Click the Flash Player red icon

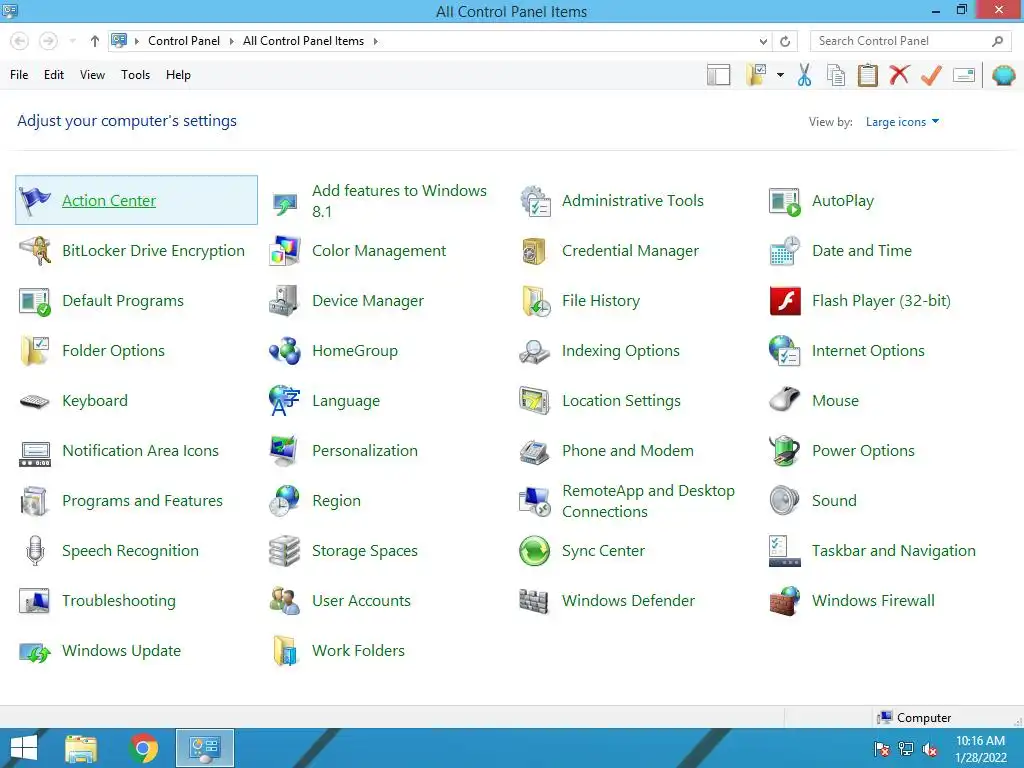(x=785, y=301)
